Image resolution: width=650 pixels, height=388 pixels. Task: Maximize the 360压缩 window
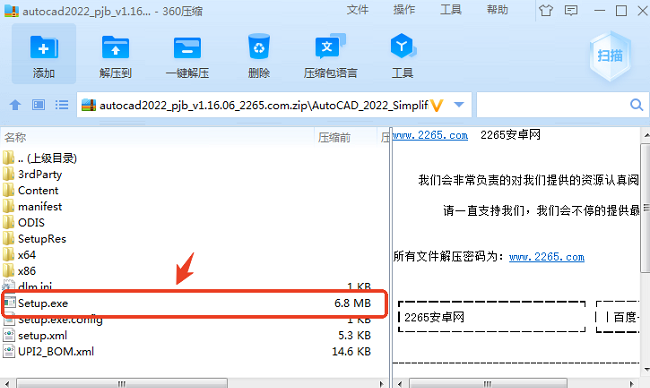point(621,10)
